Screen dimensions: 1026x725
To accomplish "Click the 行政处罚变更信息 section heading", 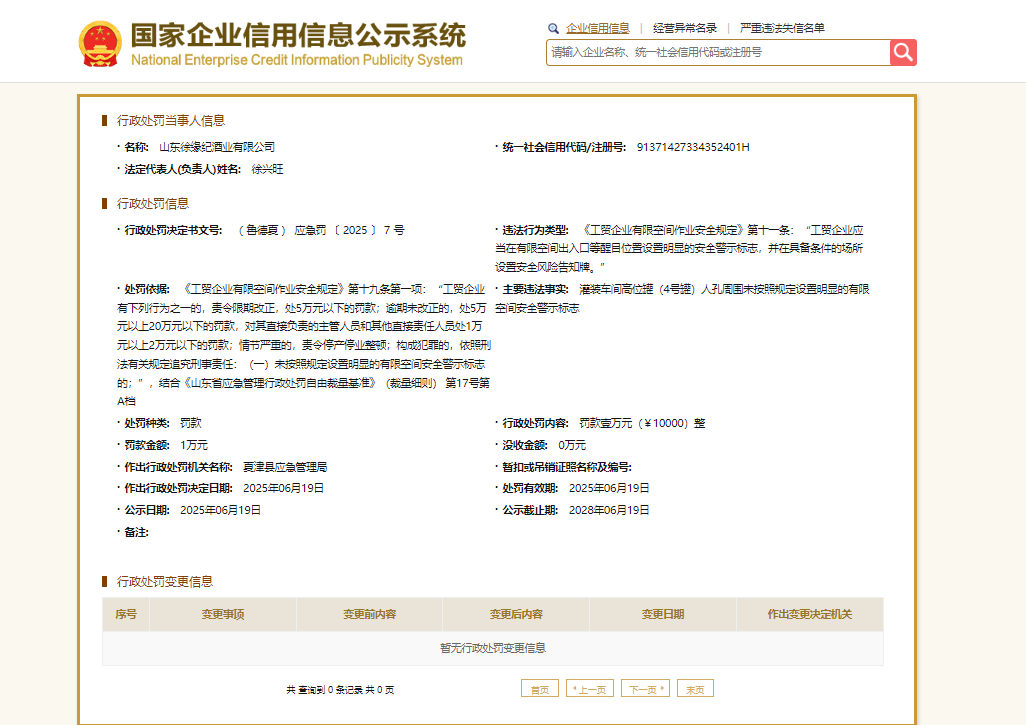I will (164, 581).
